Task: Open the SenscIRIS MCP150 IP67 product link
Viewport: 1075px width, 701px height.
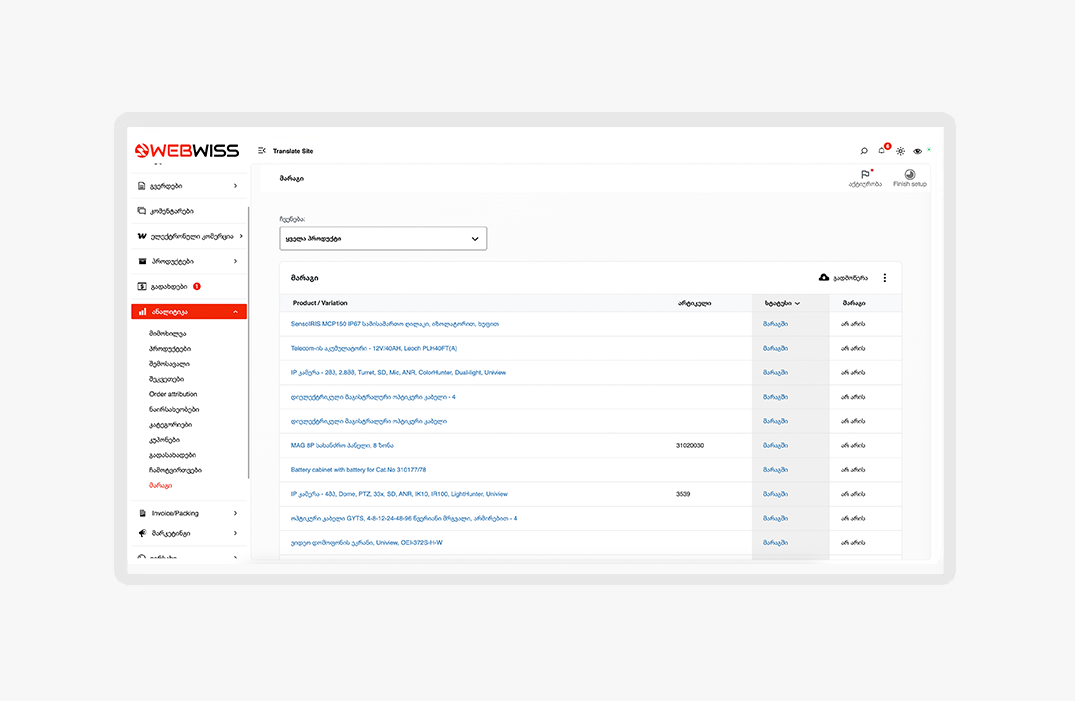Action: (394, 324)
